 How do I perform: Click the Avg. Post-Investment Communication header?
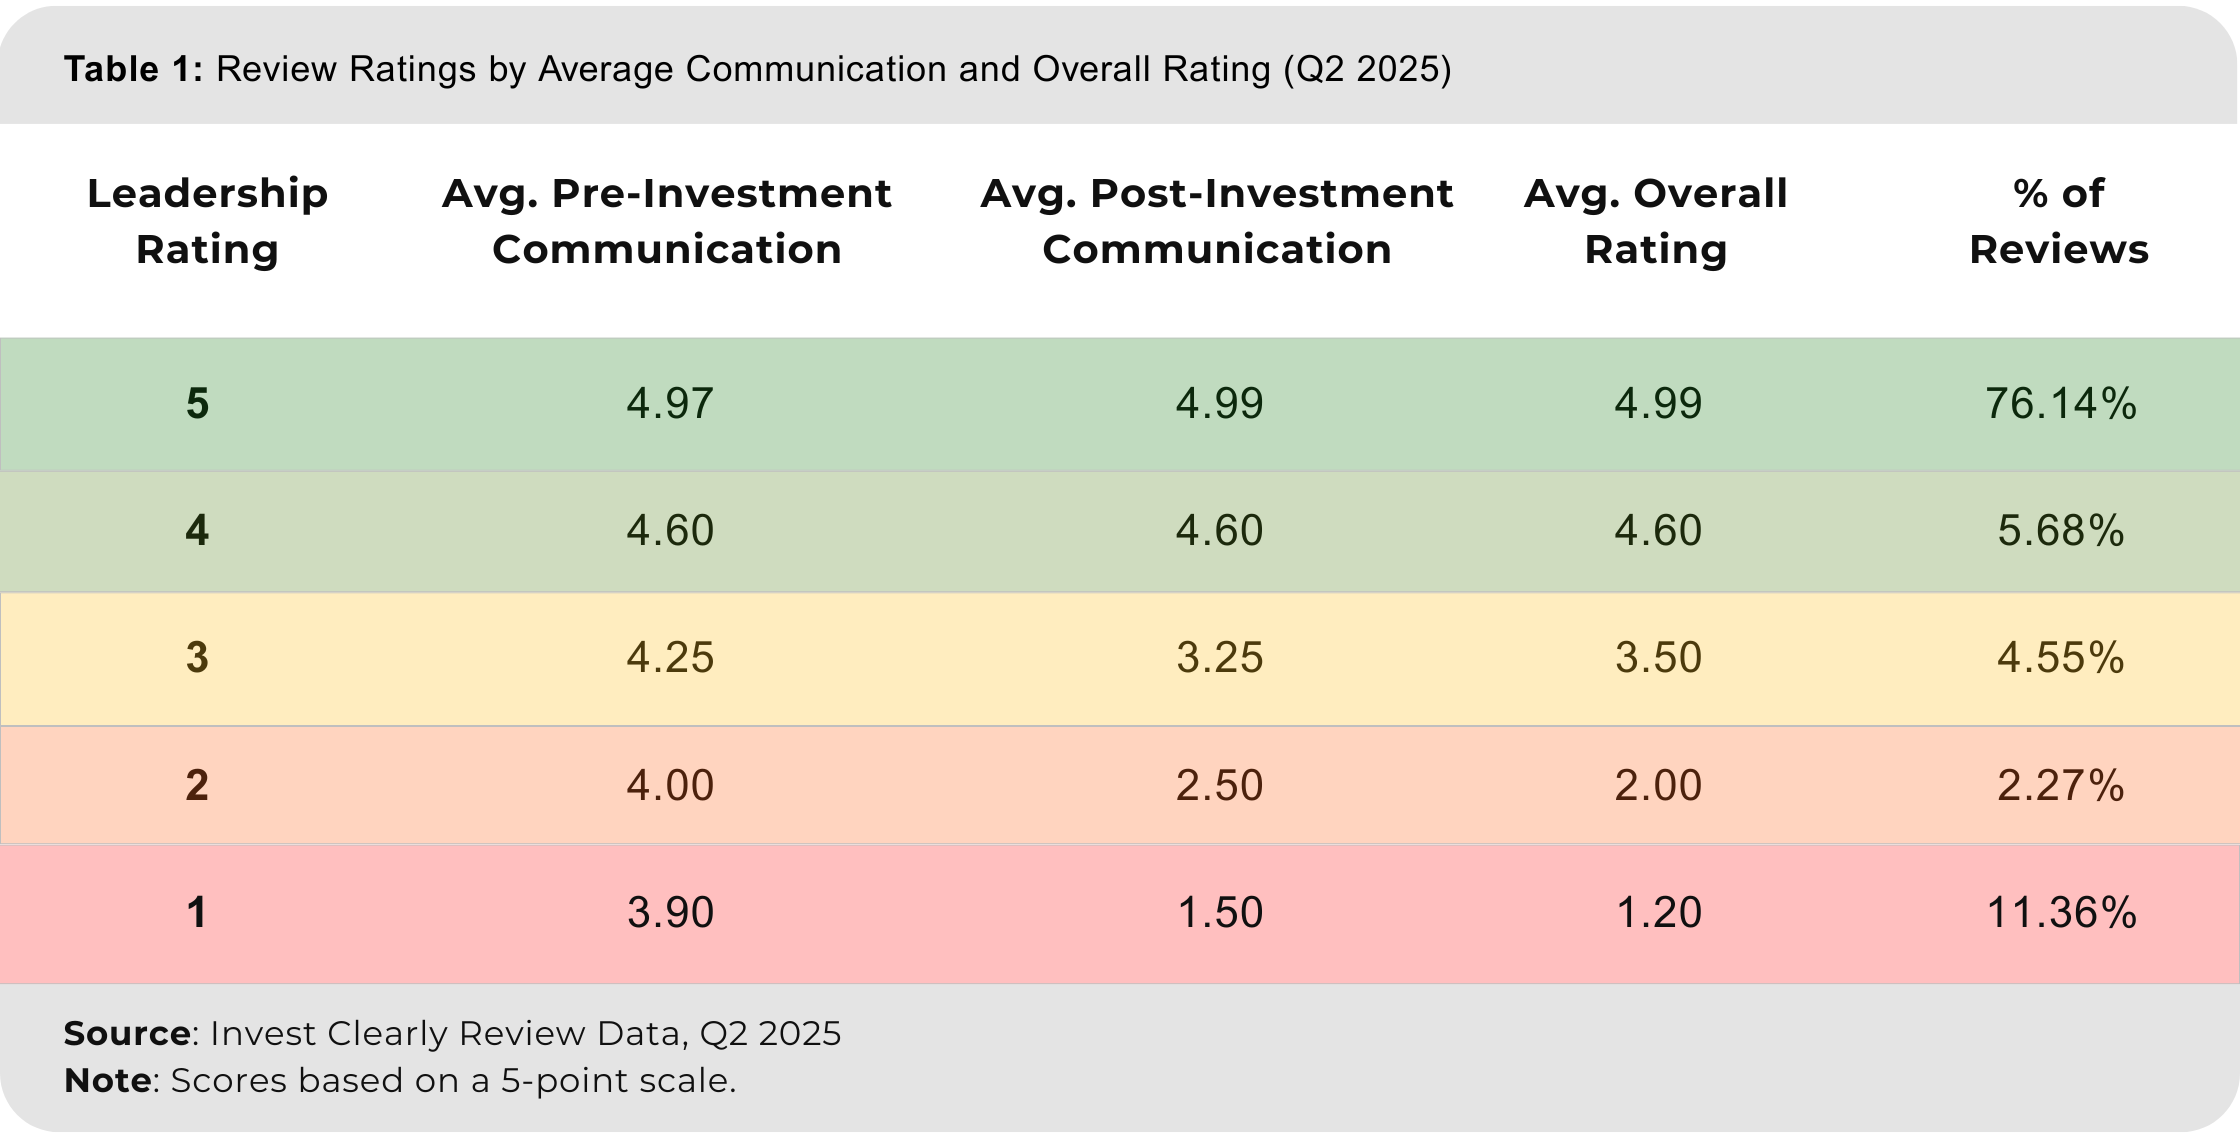1217,221
